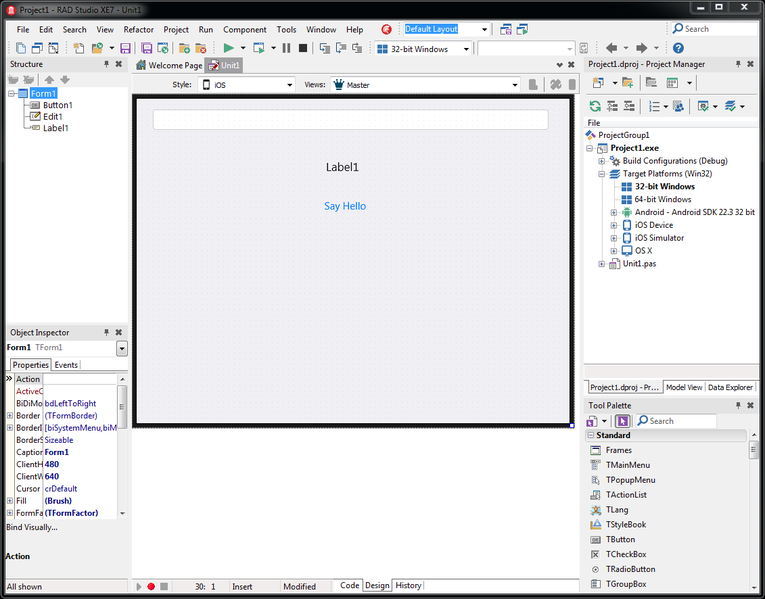Image resolution: width=765 pixels, height=599 pixels.
Task: Click the Bind Visually... link
Action: (x=32, y=527)
